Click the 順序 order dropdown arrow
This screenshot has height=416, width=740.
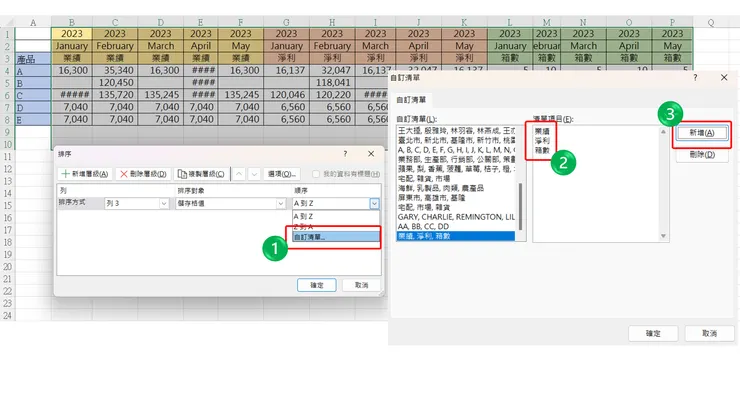tap(374, 204)
